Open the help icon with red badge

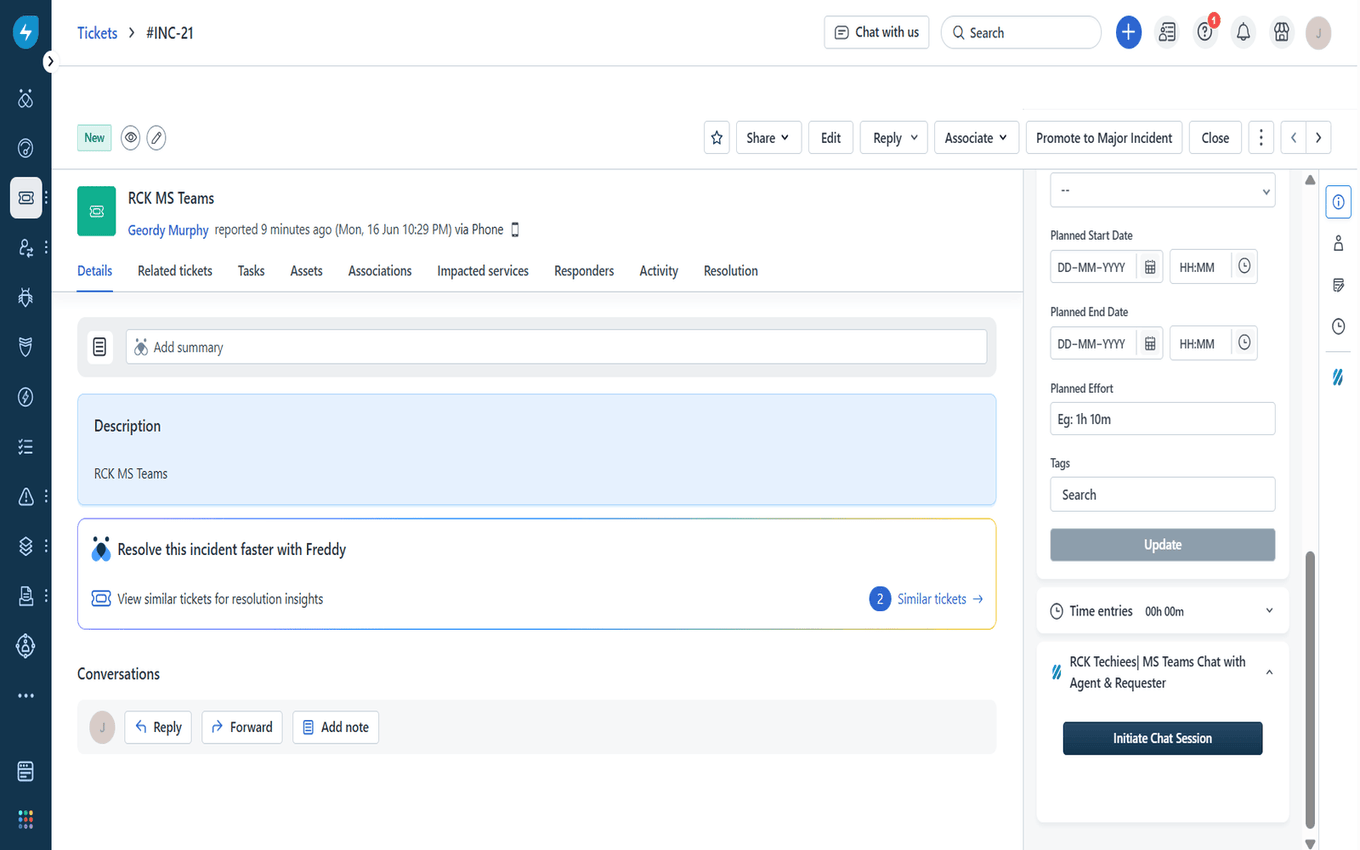pos(1205,32)
